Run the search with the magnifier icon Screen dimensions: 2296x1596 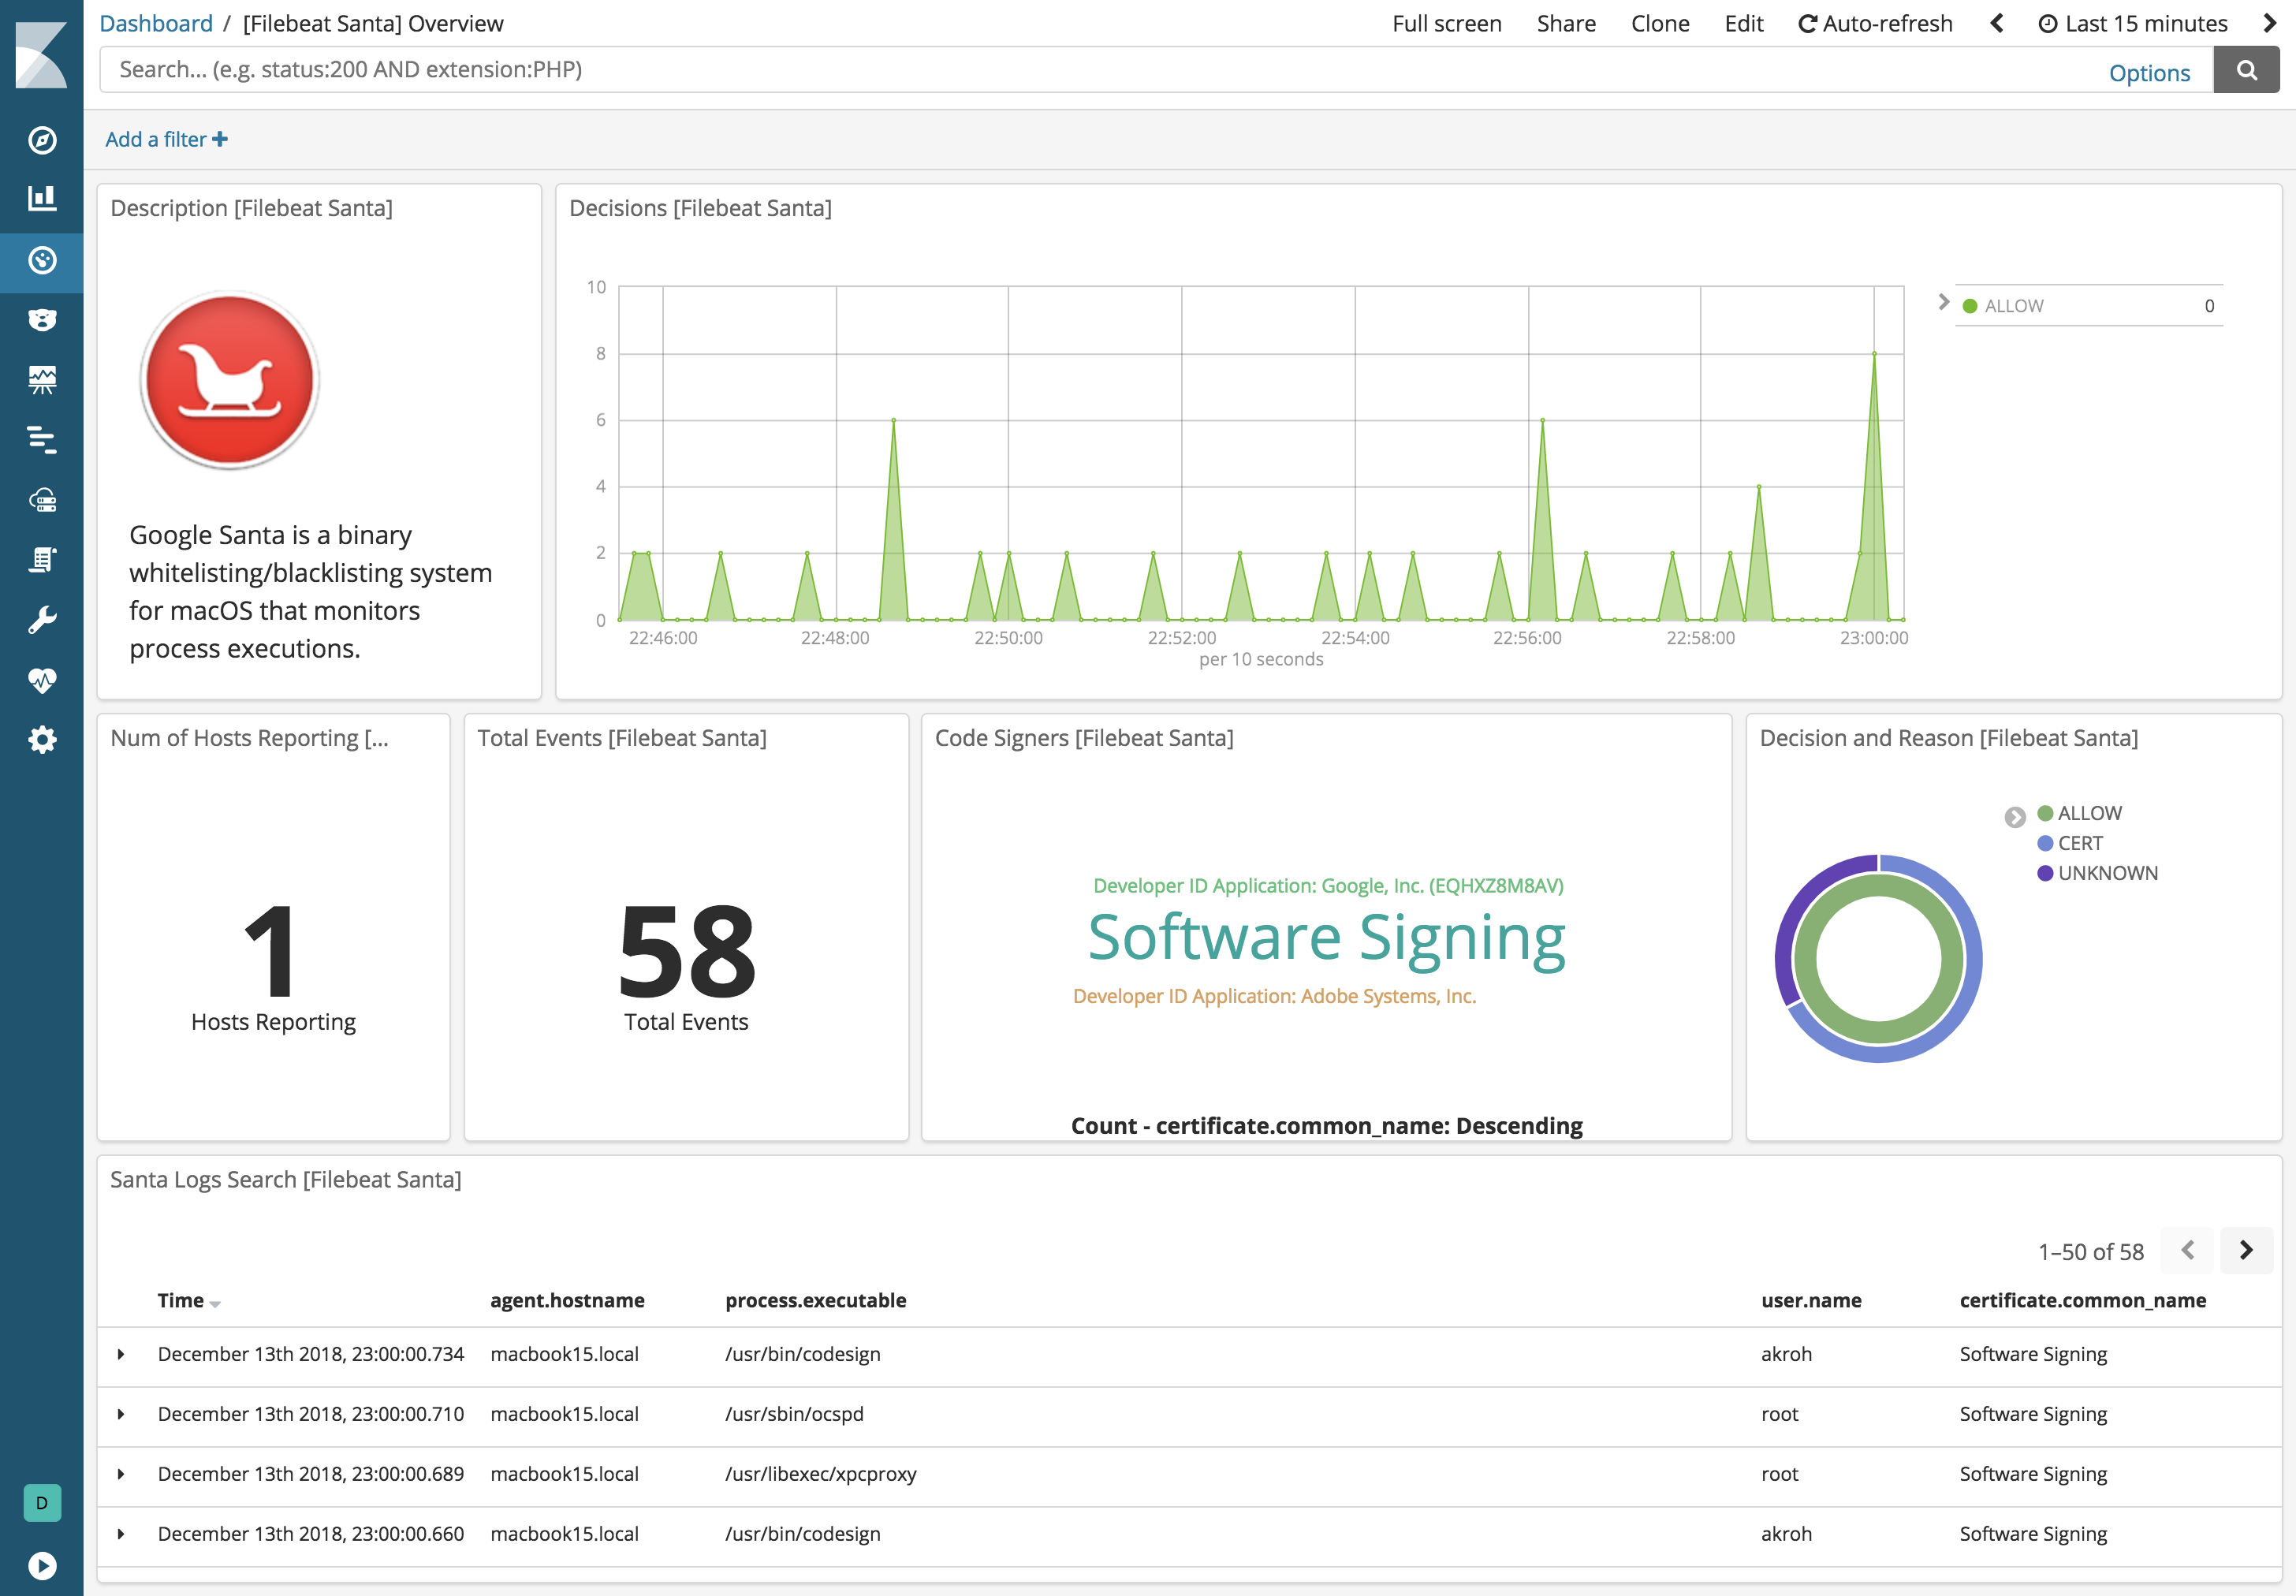[2246, 69]
